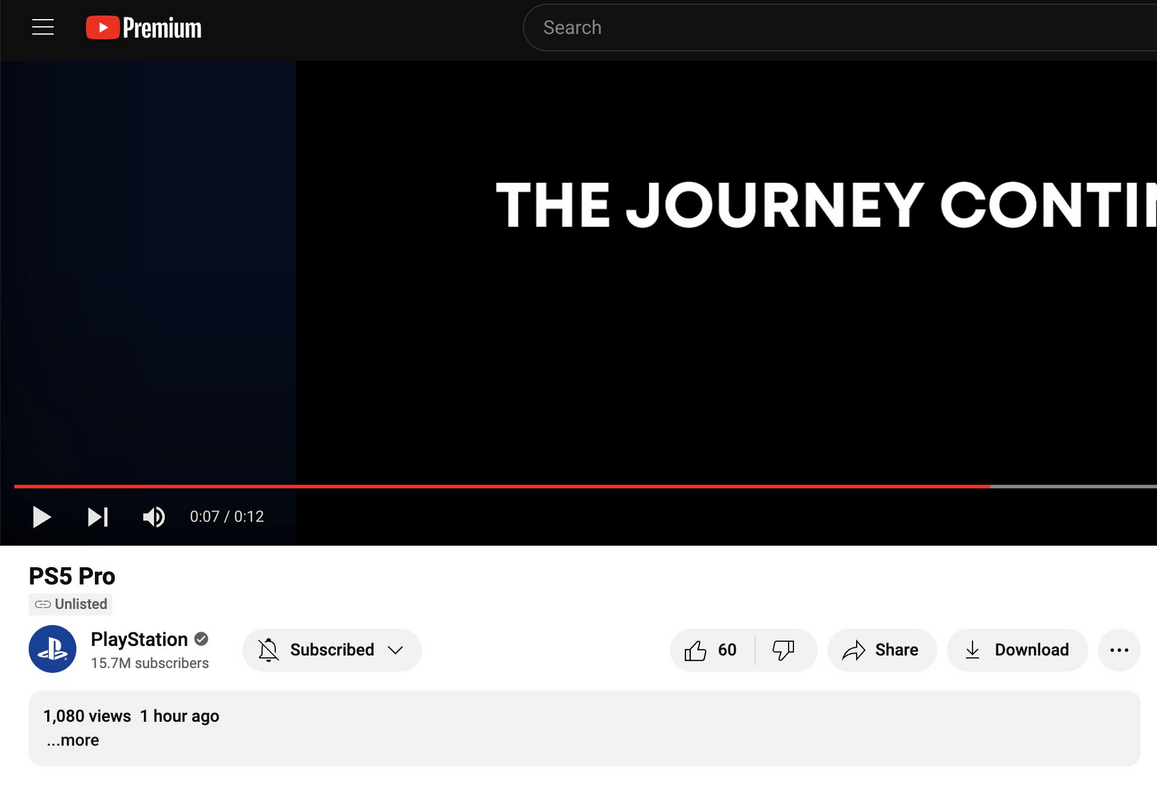The width and height of the screenshot is (1157, 800).
Task: Open the Subscribed notification dropdown
Action: pos(332,649)
